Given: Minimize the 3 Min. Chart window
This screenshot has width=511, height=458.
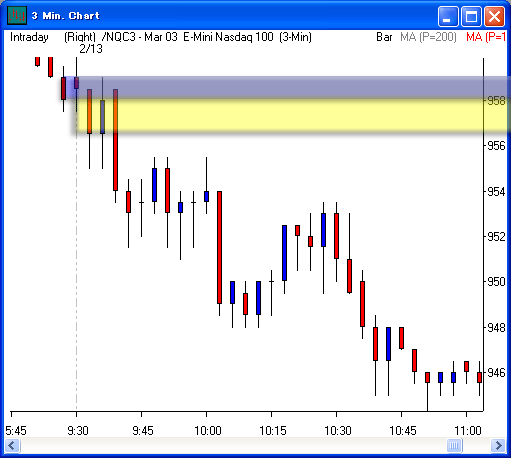Looking at the screenshot, I should tap(448, 16).
